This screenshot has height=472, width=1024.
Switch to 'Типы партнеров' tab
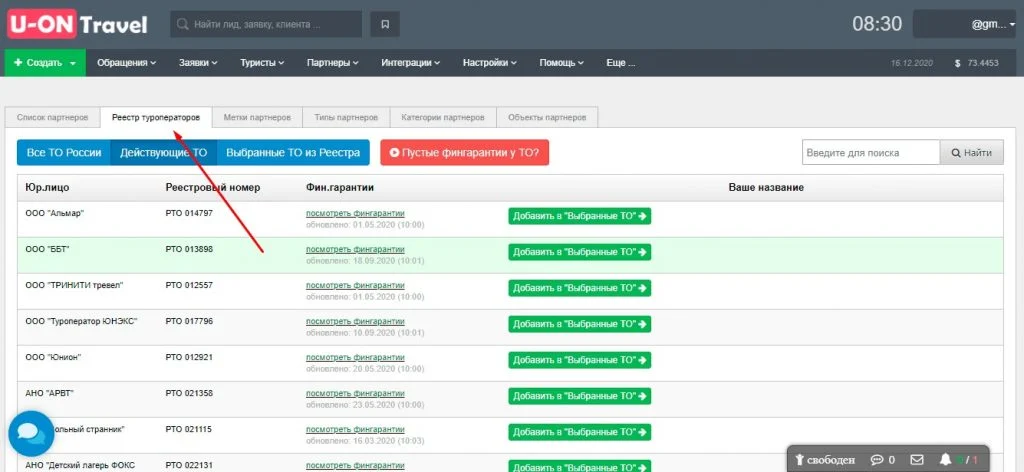(346, 118)
